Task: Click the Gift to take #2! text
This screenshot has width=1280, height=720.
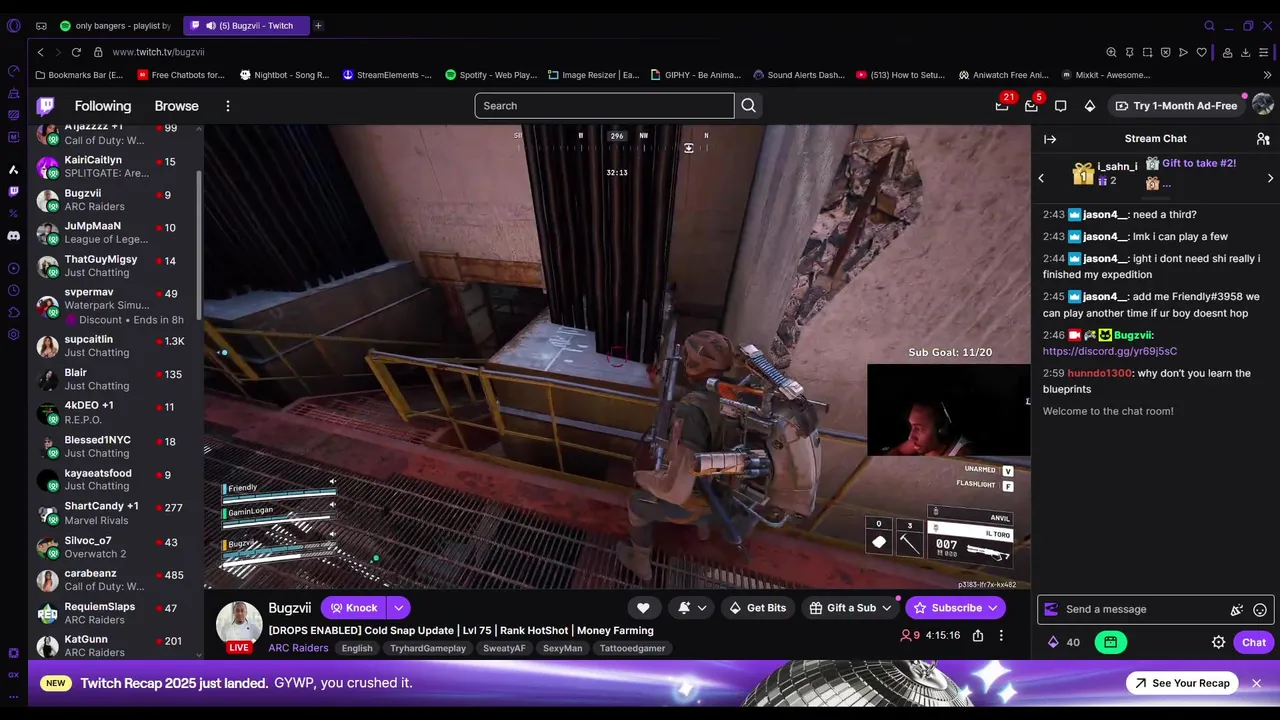Action: 1199,163
